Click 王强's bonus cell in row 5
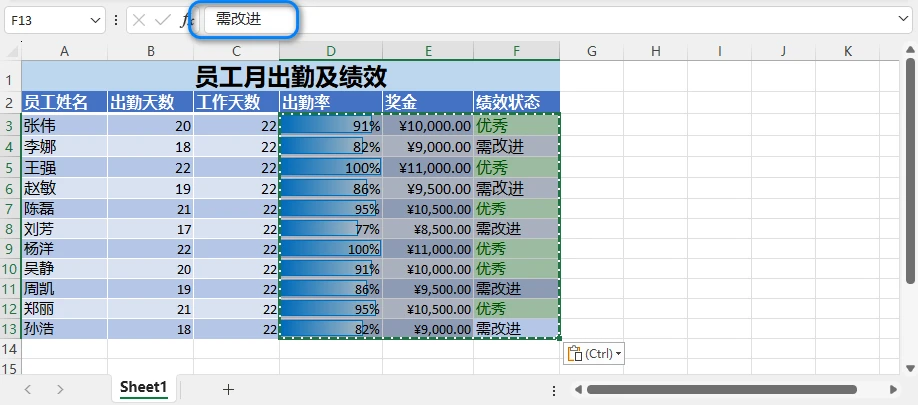 [x=428, y=167]
